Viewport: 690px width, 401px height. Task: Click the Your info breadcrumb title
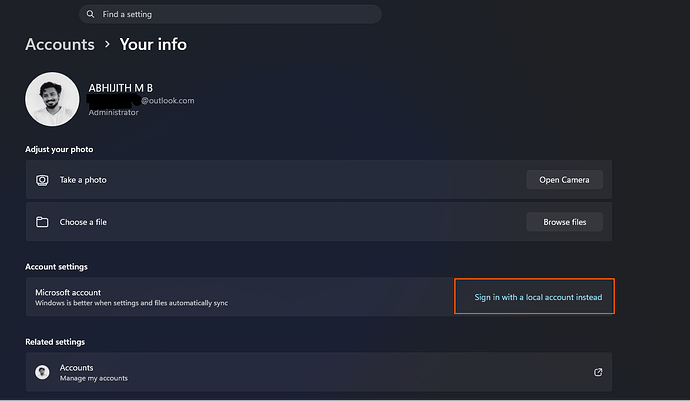pyautogui.click(x=153, y=44)
